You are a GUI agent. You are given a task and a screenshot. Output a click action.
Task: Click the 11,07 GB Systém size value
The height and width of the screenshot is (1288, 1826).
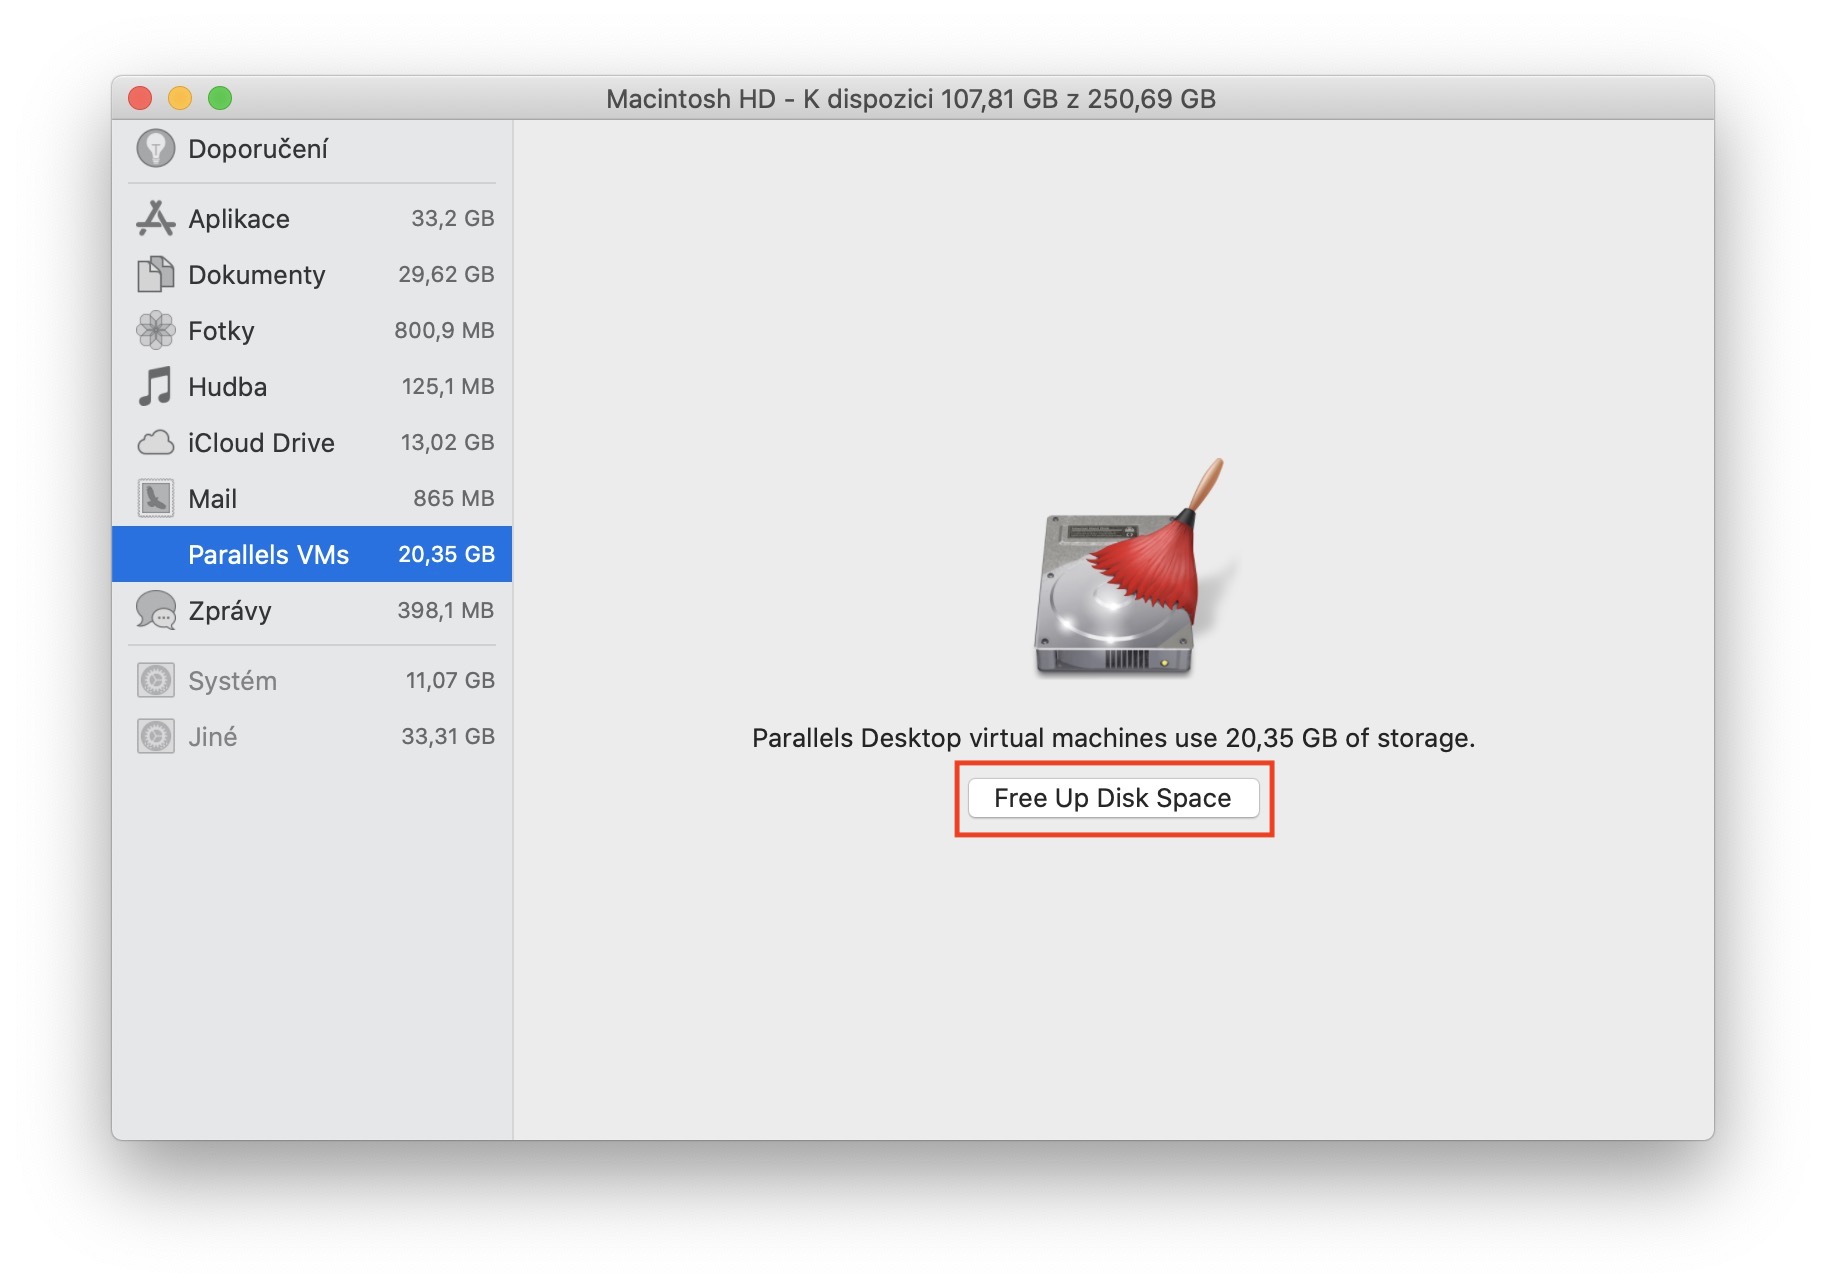coord(450,680)
